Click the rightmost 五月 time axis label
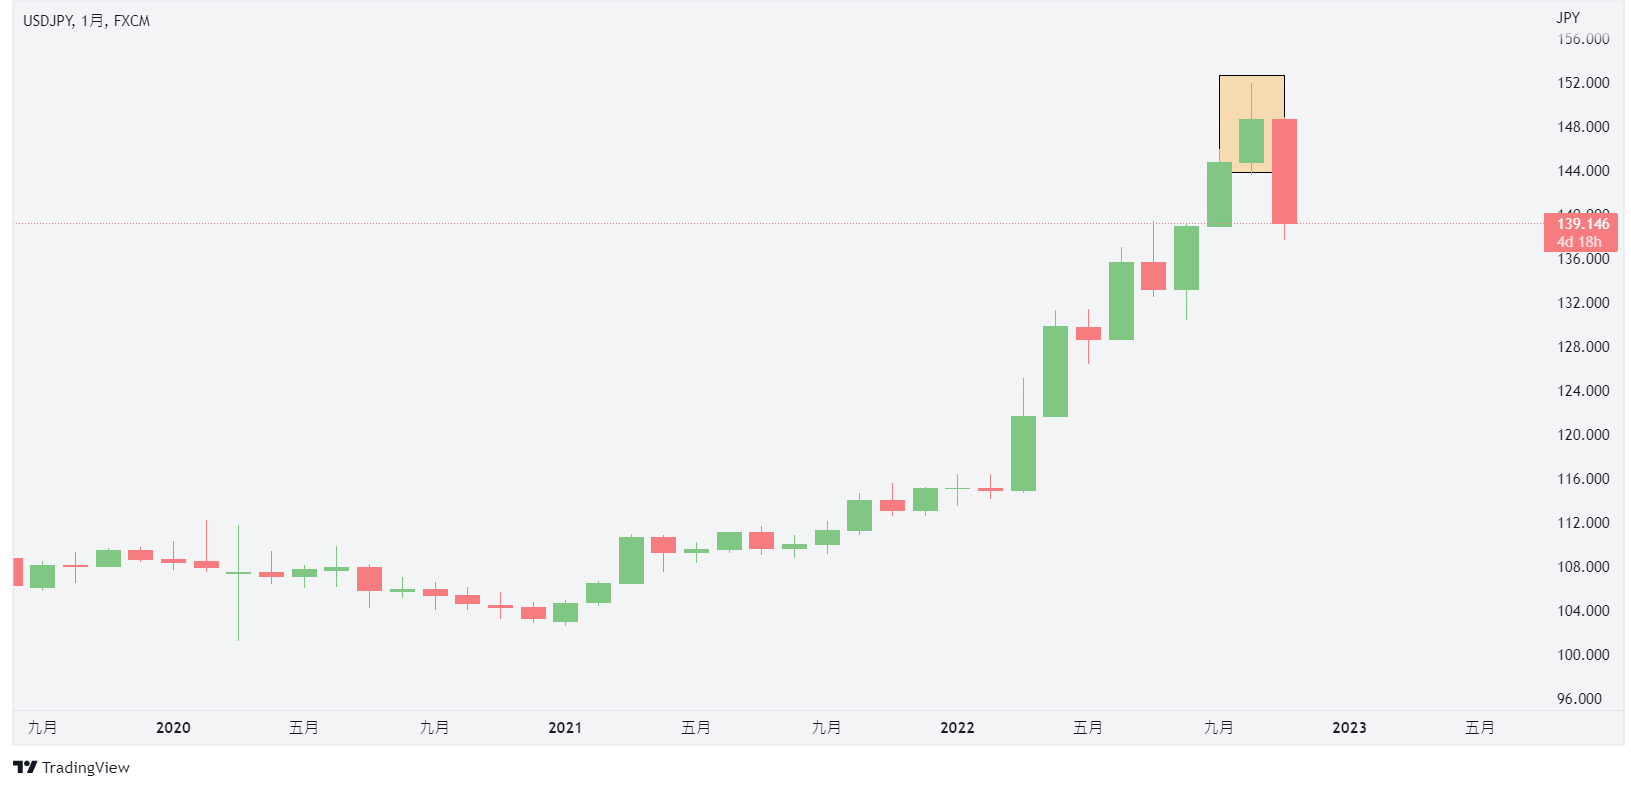The height and width of the screenshot is (788, 1631). [1480, 728]
